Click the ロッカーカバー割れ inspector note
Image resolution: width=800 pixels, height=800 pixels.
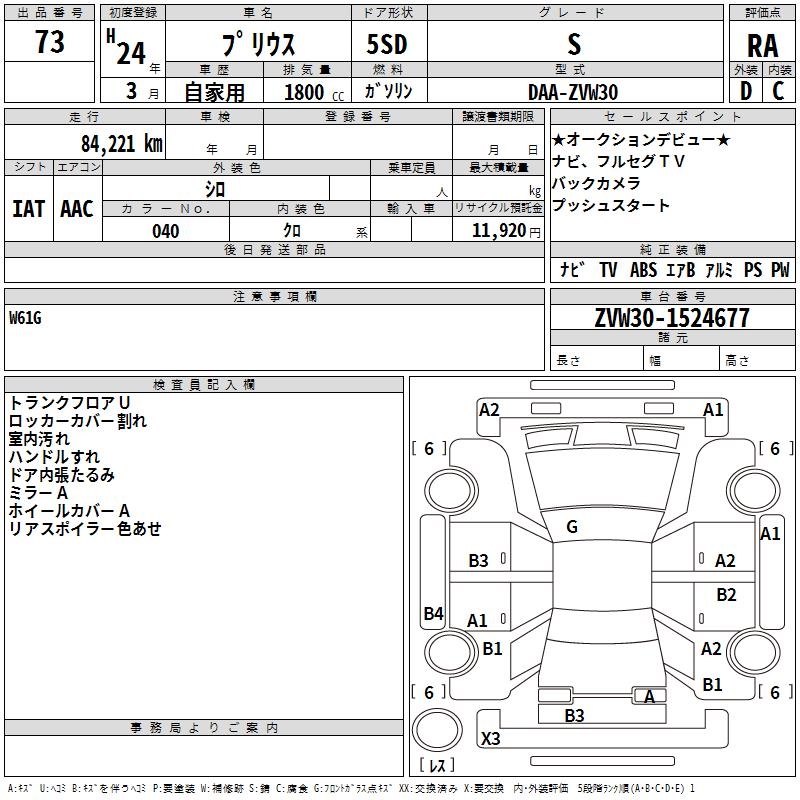coord(77,421)
